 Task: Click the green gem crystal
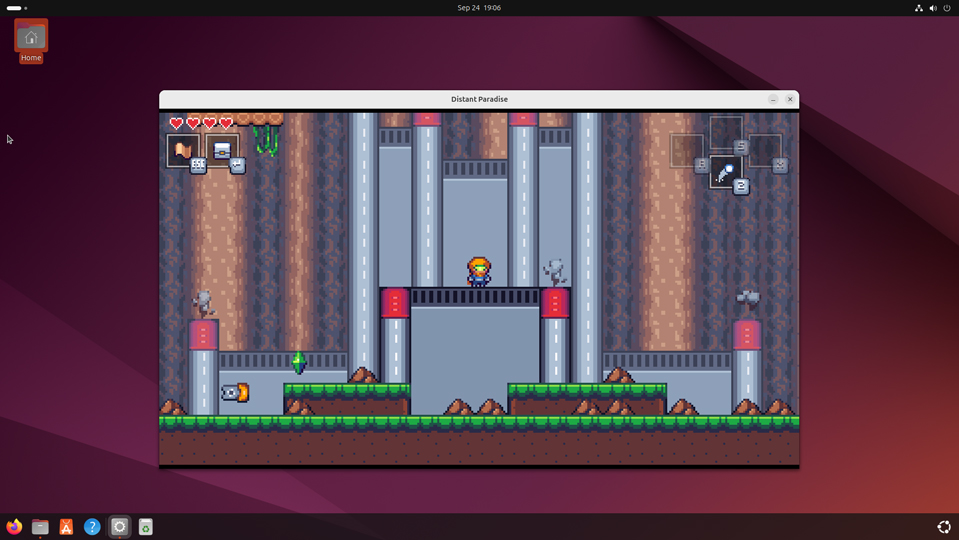click(298, 363)
